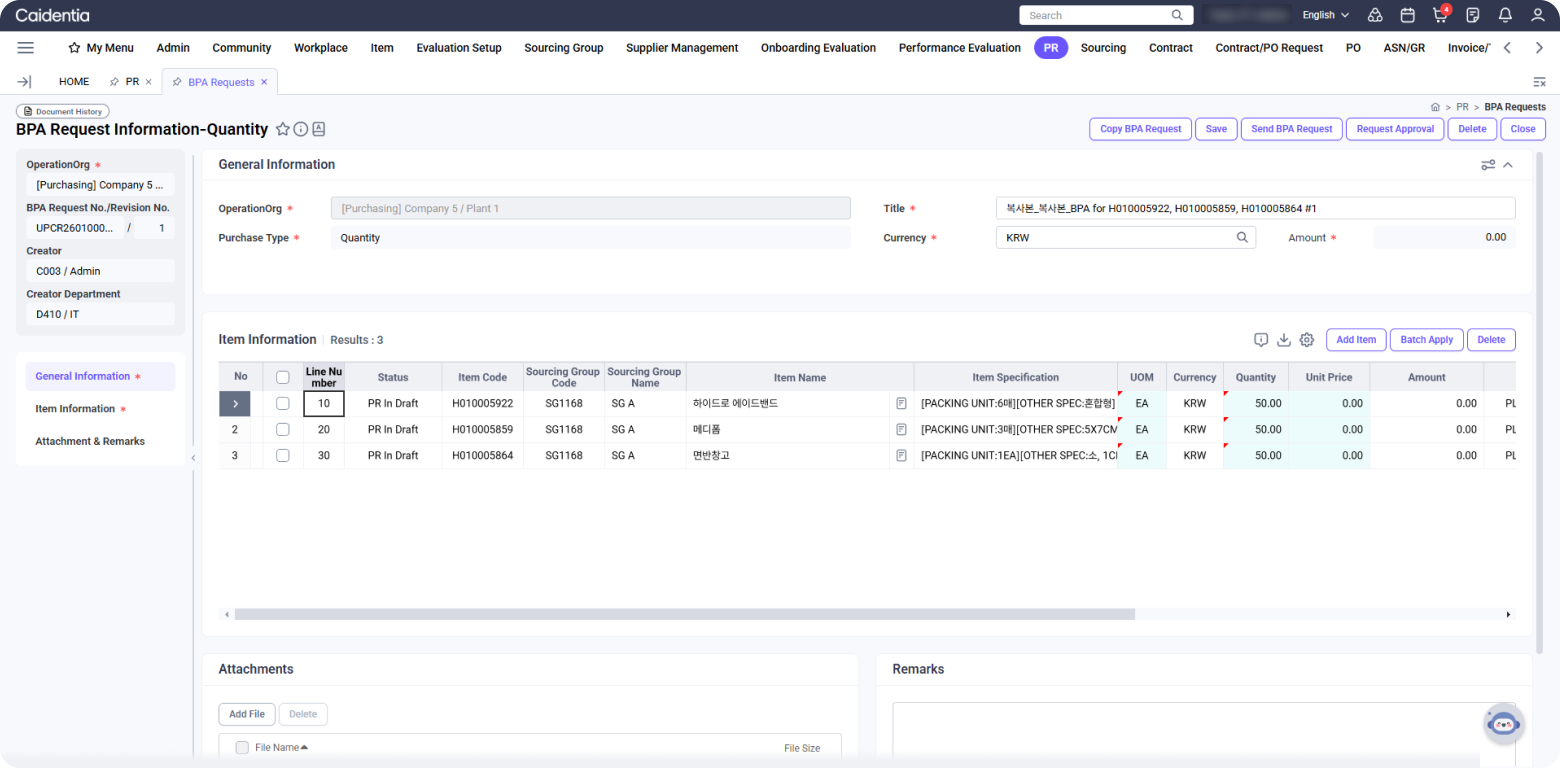Switch to the HOME tab
1560x768 pixels.
pyautogui.click(x=74, y=82)
